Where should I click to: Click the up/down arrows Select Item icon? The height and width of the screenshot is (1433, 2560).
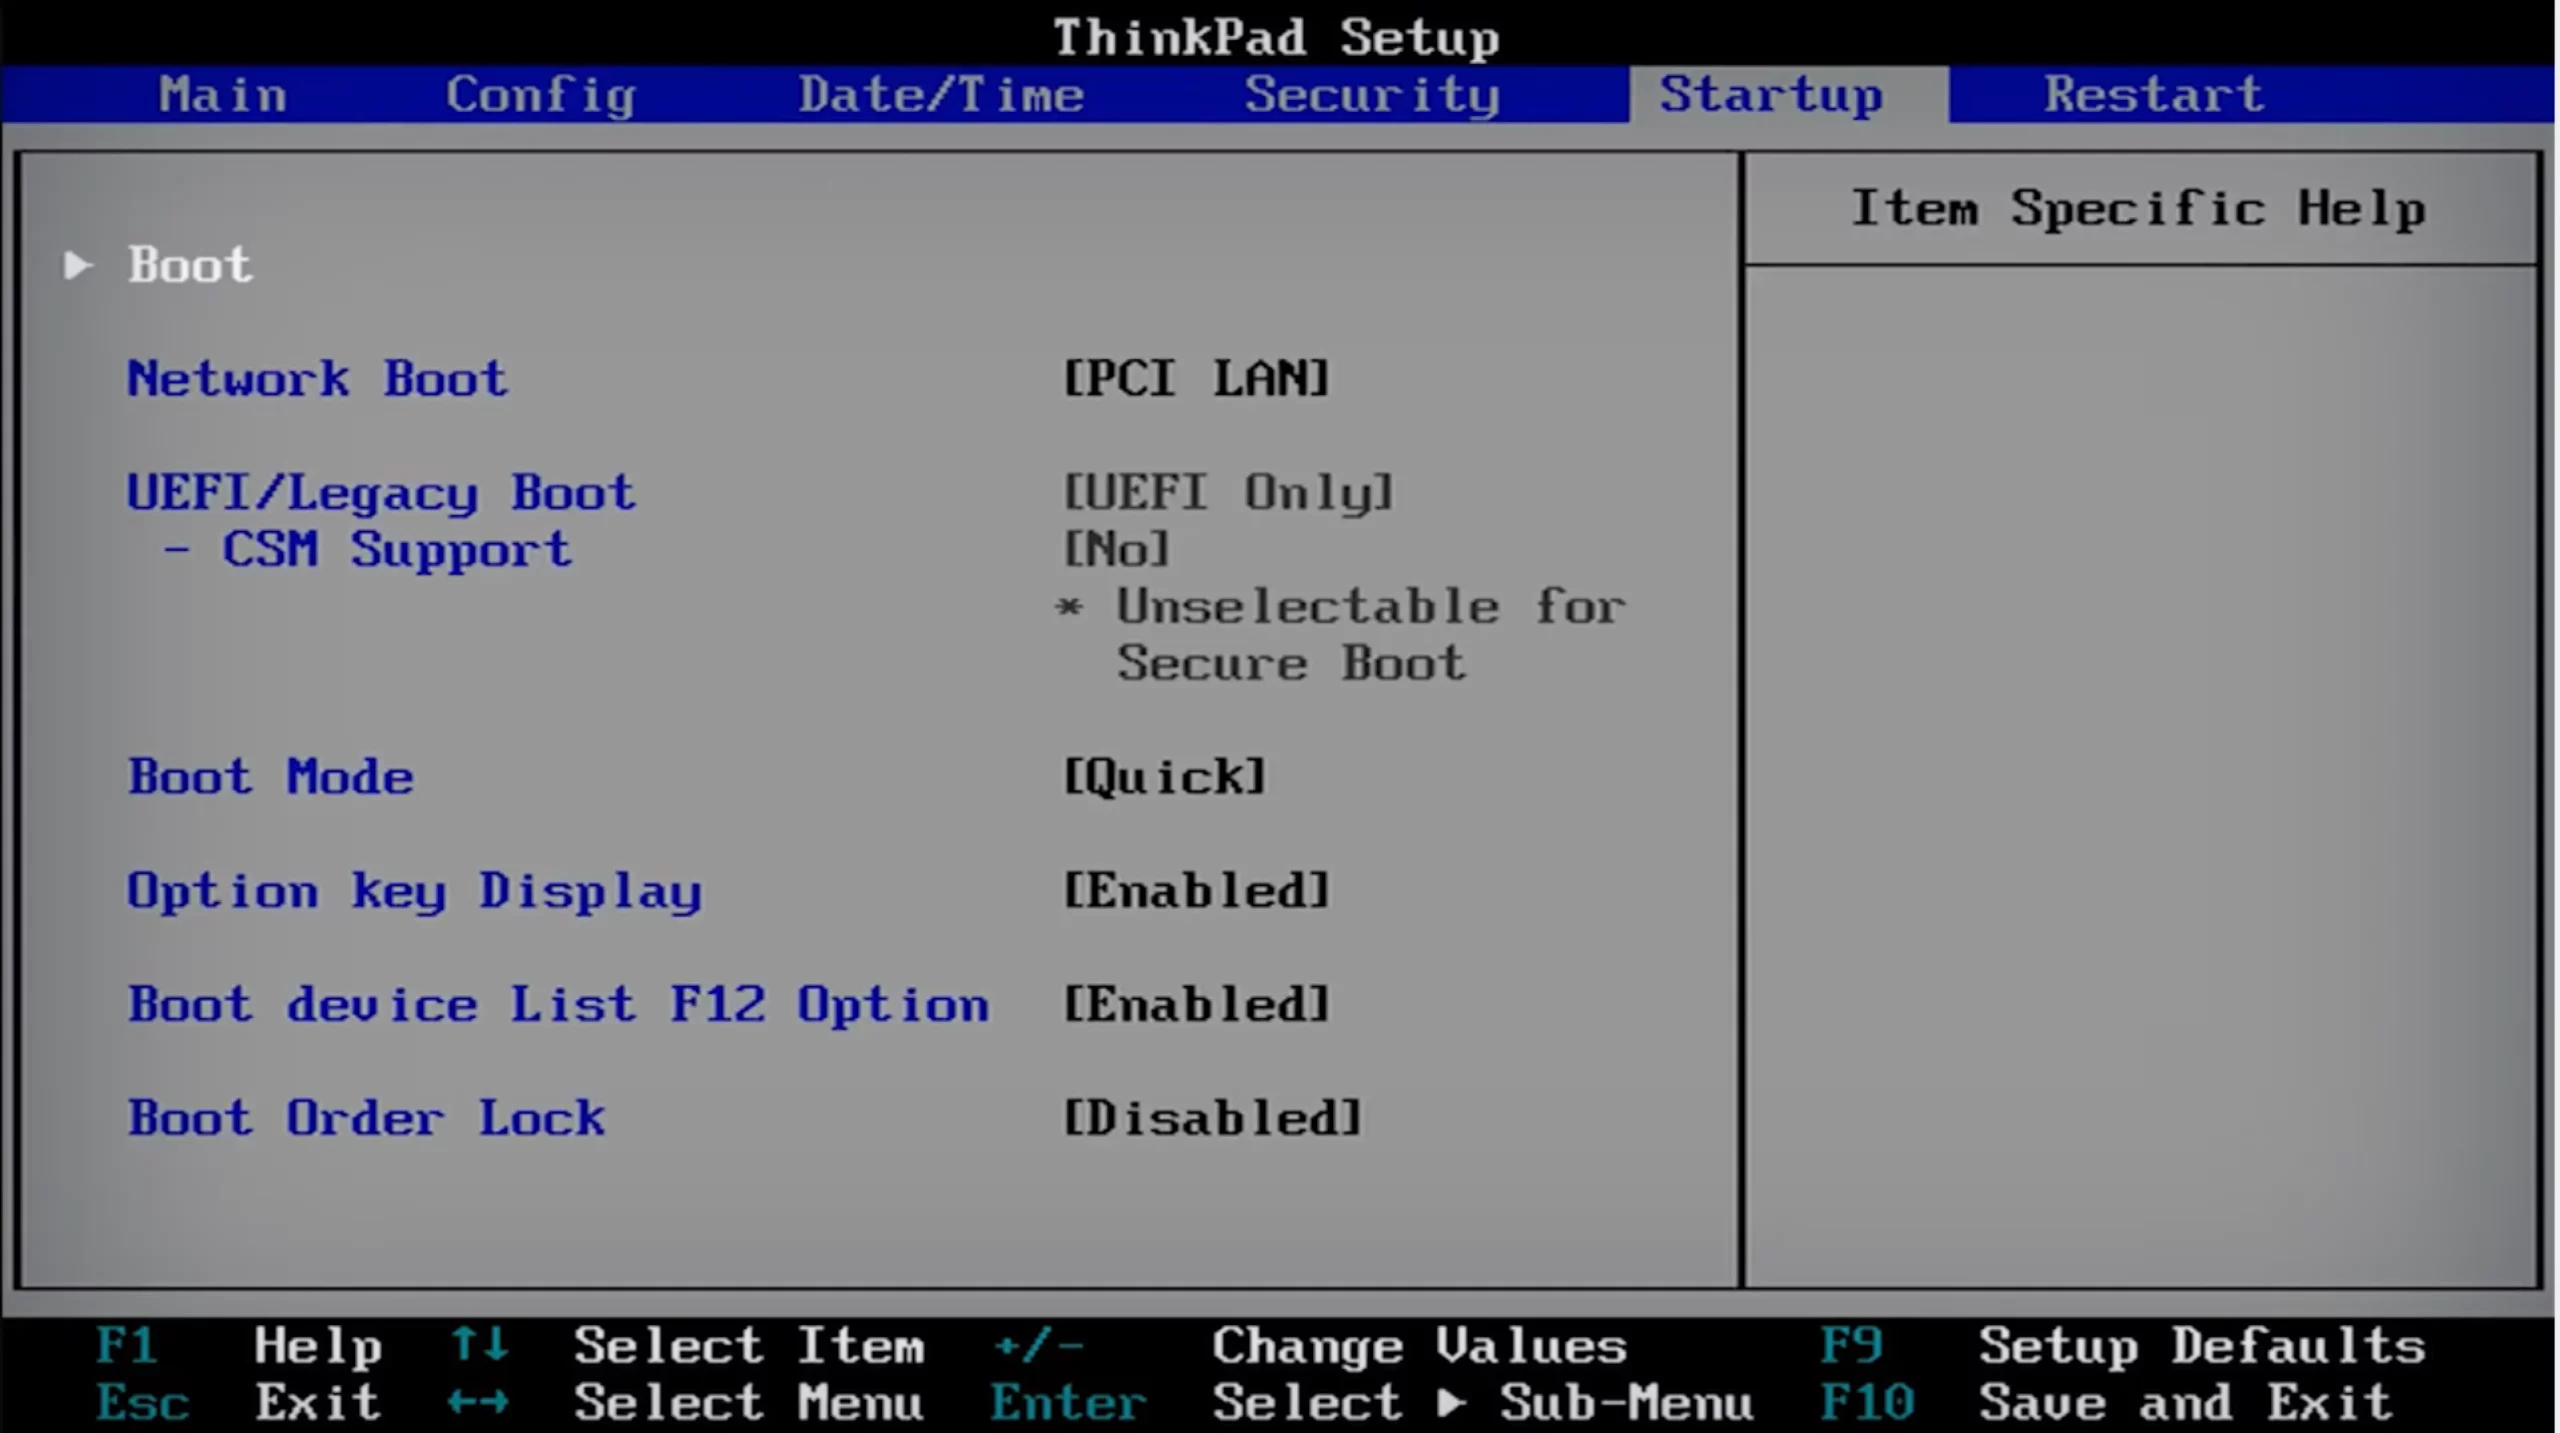pos(479,1345)
